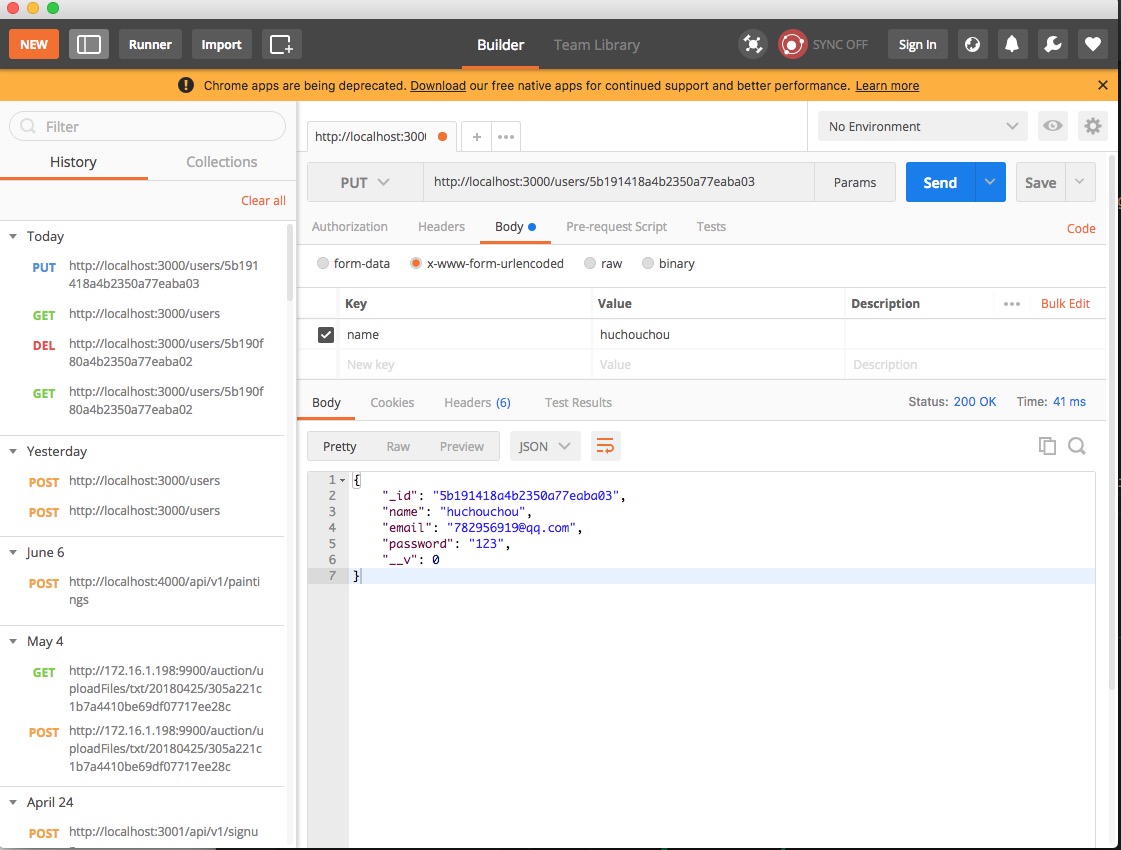Screen dimensions: 1121x850
Task: Open the No Environment dropdown
Action: click(x=922, y=127)
